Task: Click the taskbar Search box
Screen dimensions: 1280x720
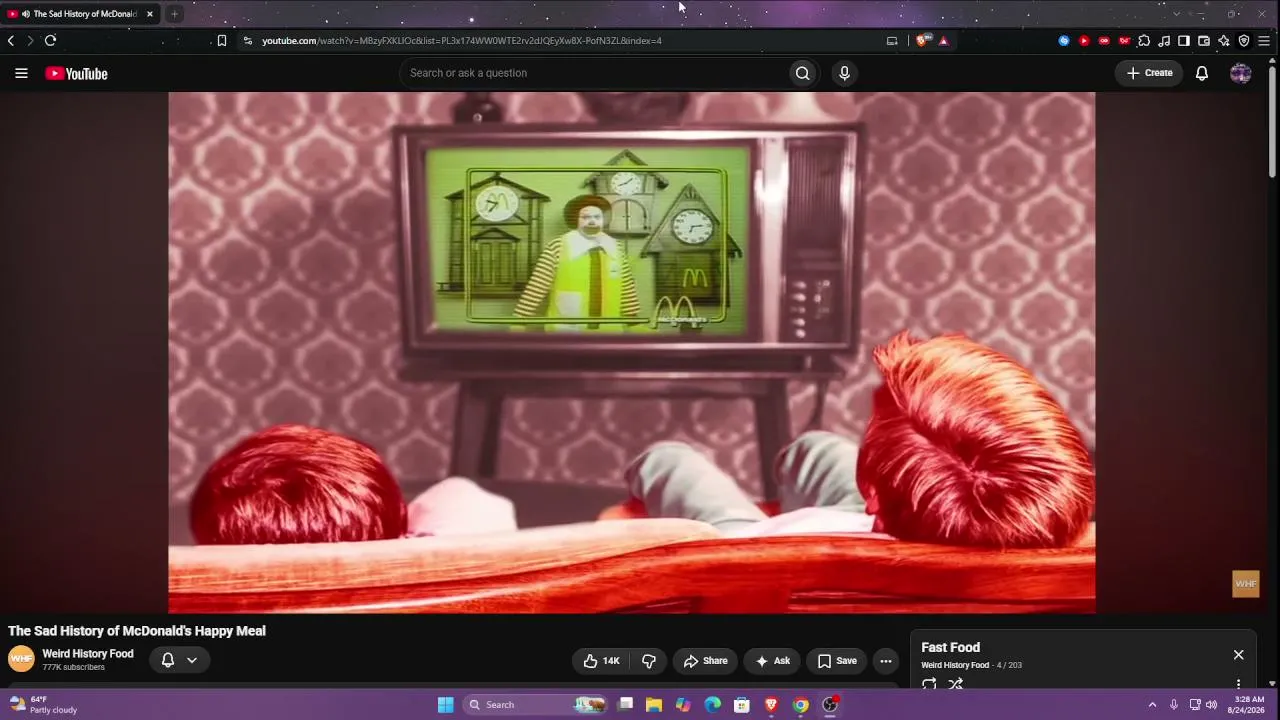Action: coord(536,705)
